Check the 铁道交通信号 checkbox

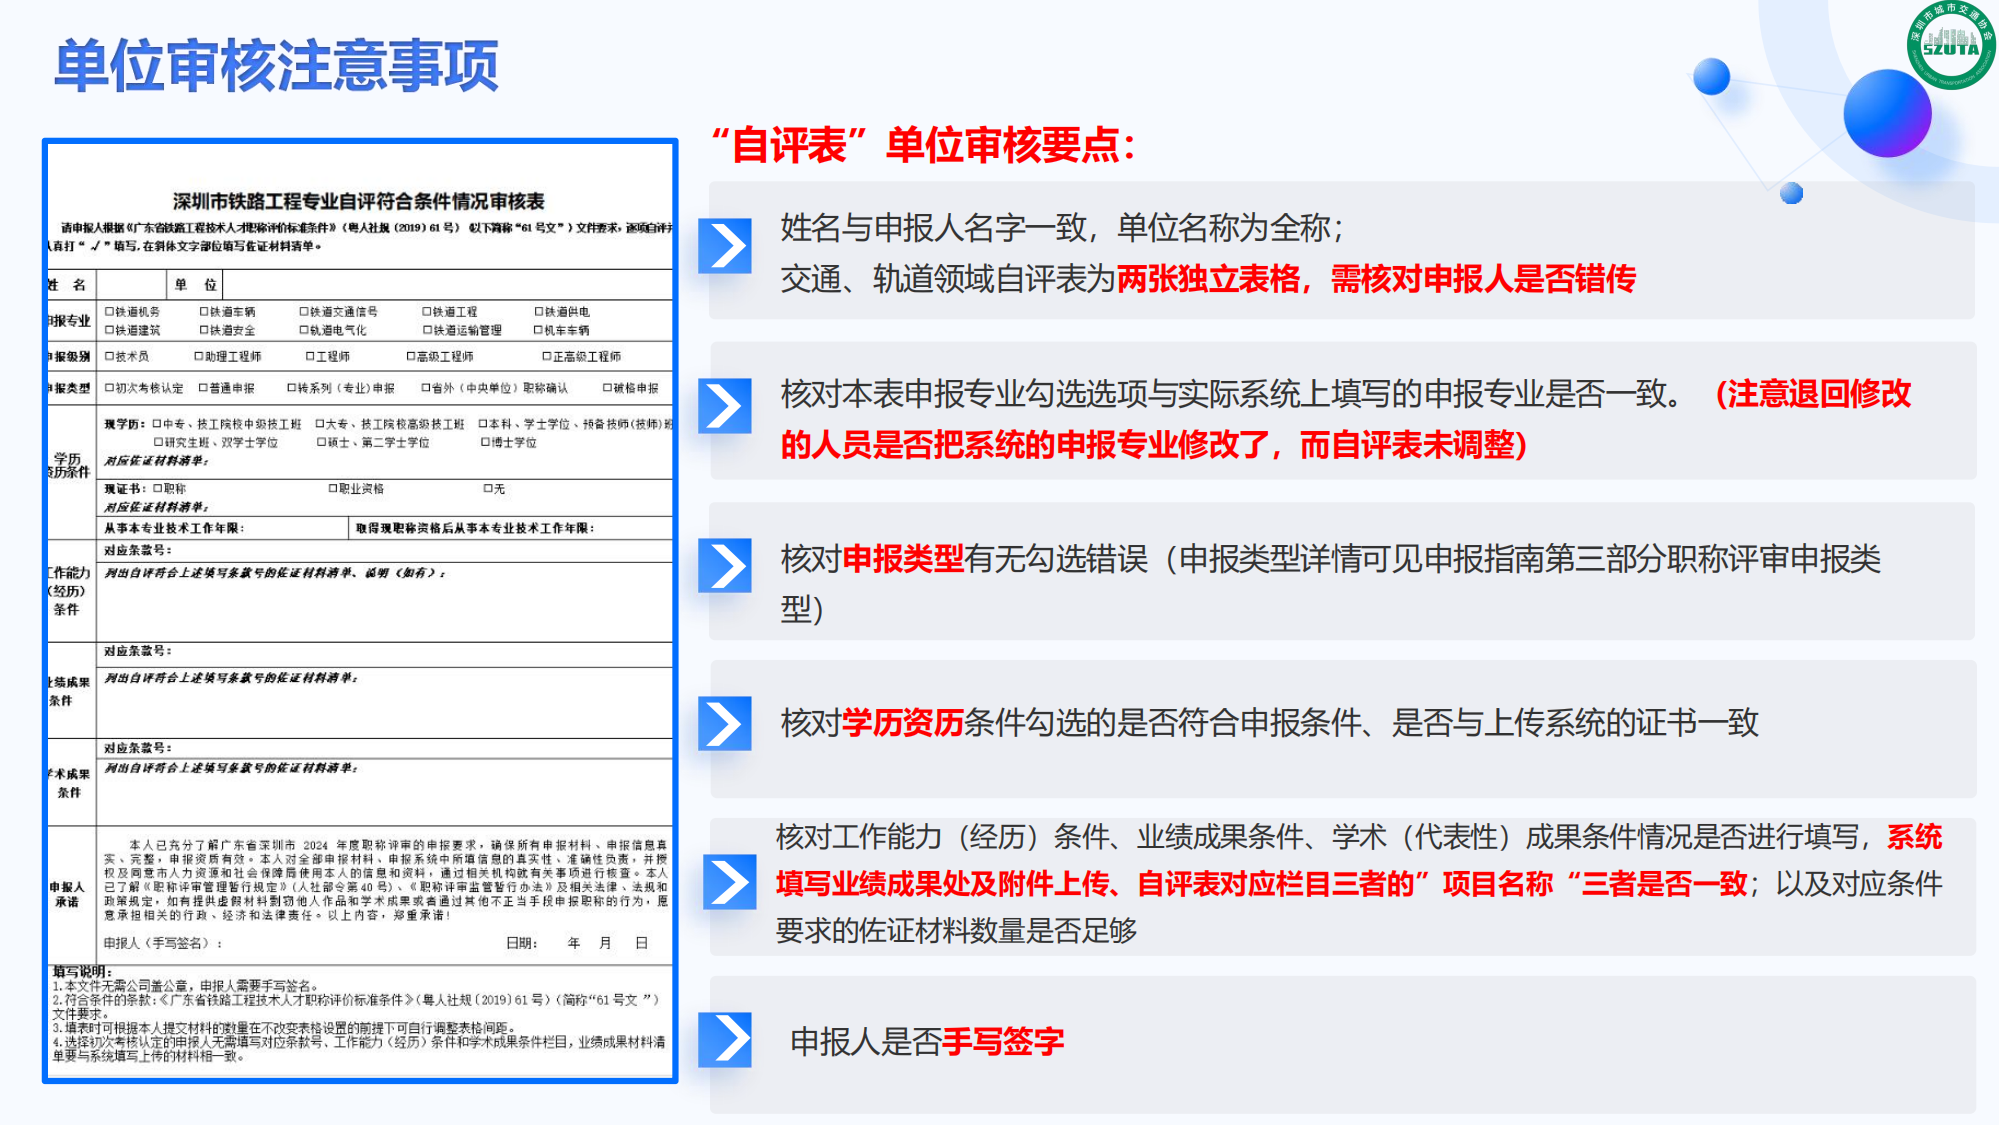click(x=304, y=312)
